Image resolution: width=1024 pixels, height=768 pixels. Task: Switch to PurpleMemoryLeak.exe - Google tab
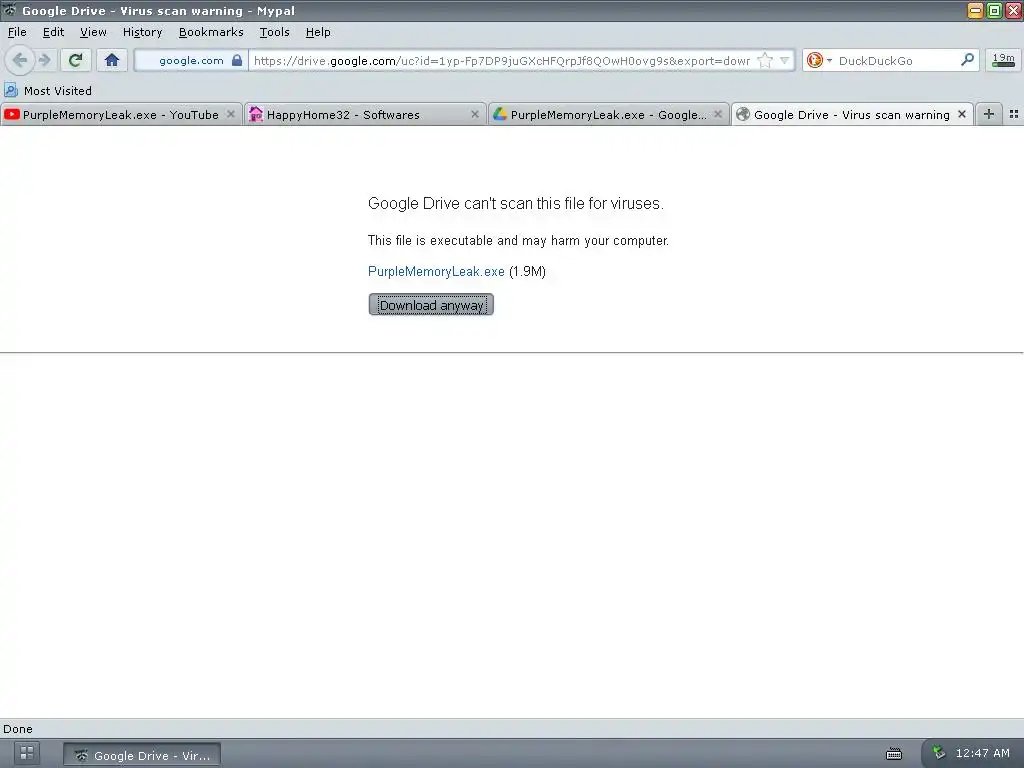point(609,114)
